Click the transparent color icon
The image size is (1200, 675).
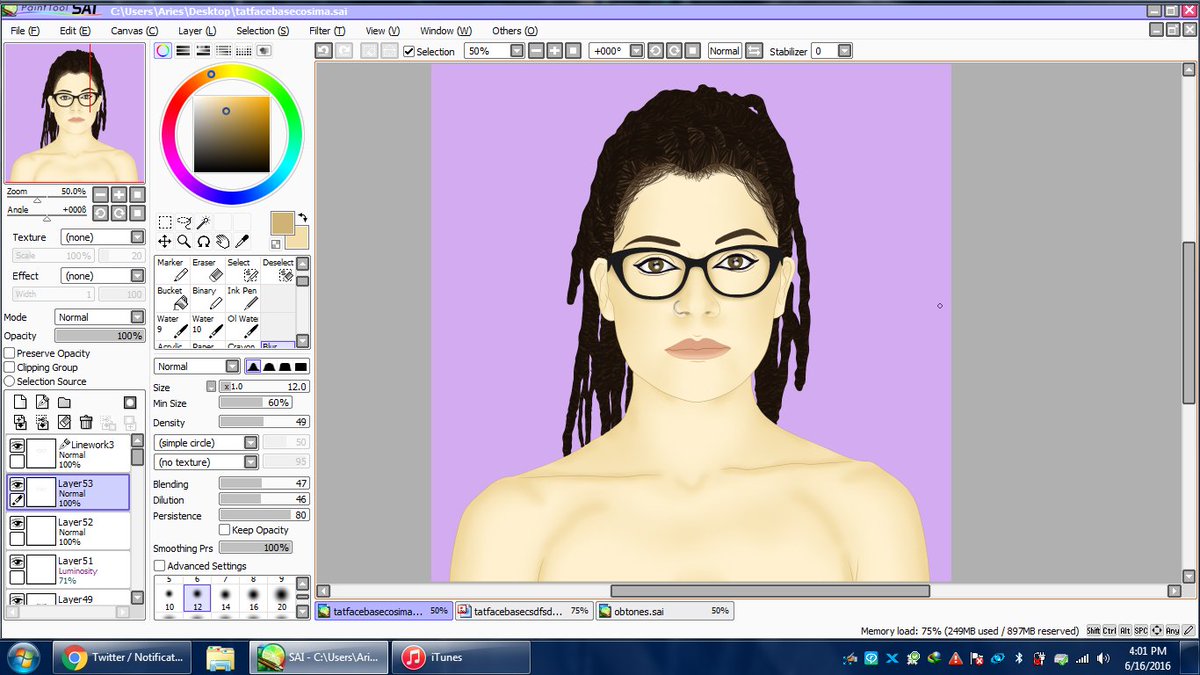[276, 244]
